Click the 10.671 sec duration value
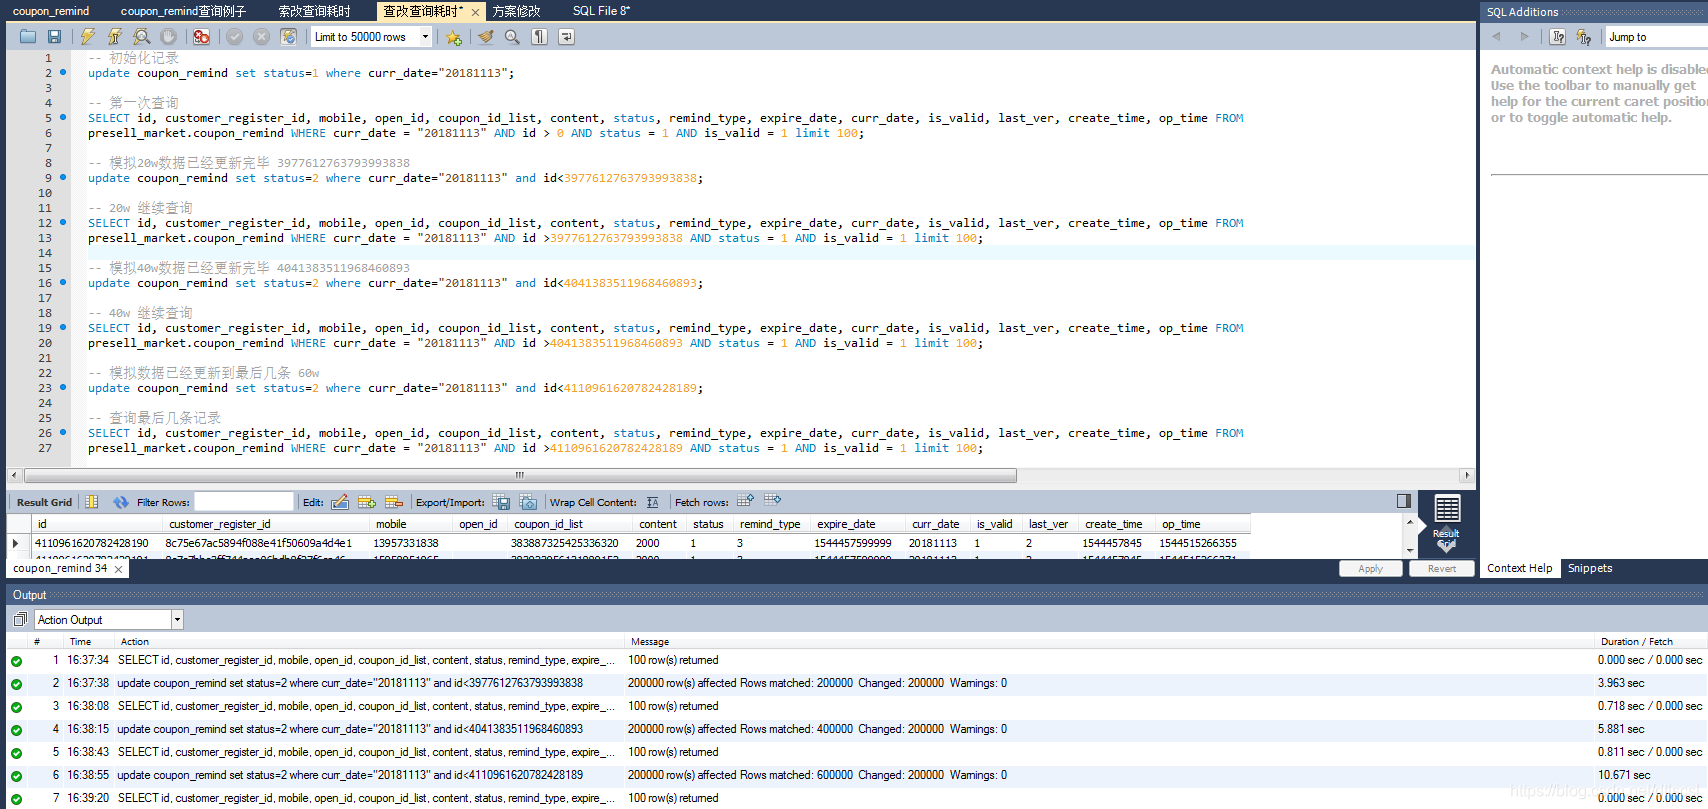This screenshot has width=1708, height=809. click(x=1624, y=775)
